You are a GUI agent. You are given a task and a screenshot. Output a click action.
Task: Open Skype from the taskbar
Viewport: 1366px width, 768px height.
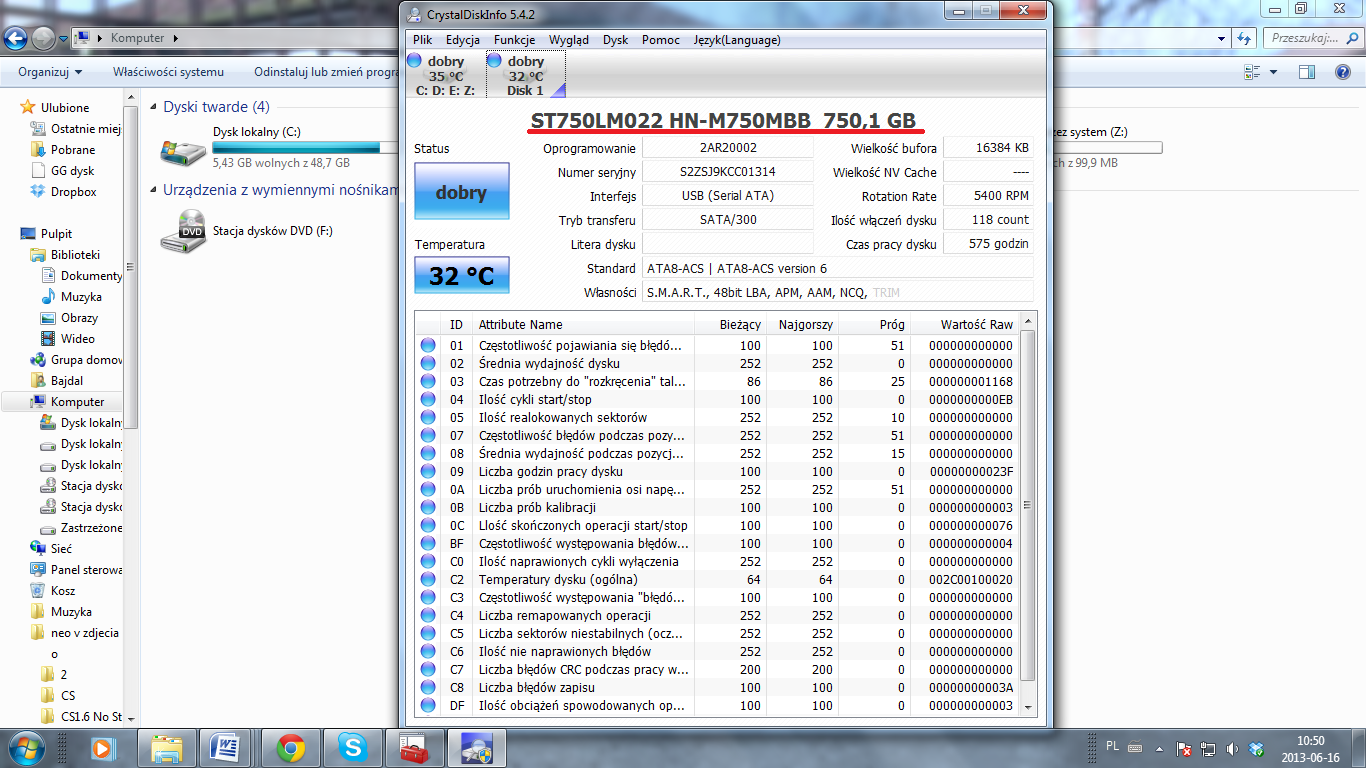(352, 748)
